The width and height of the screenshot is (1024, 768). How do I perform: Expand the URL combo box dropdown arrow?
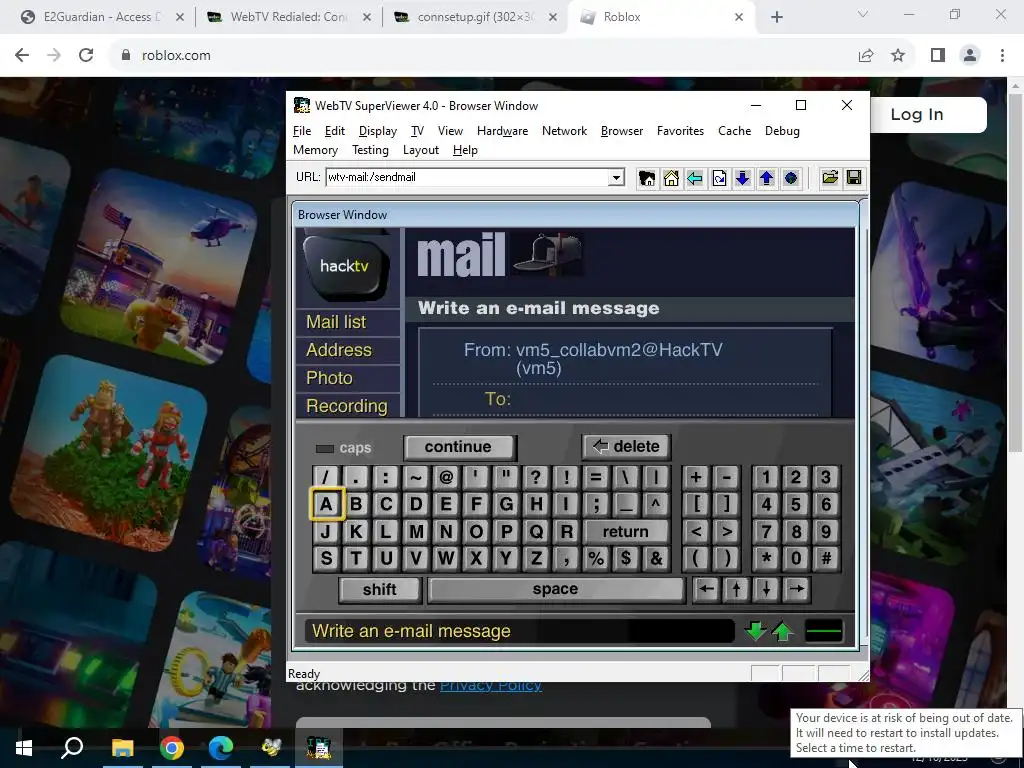[616, 177]
